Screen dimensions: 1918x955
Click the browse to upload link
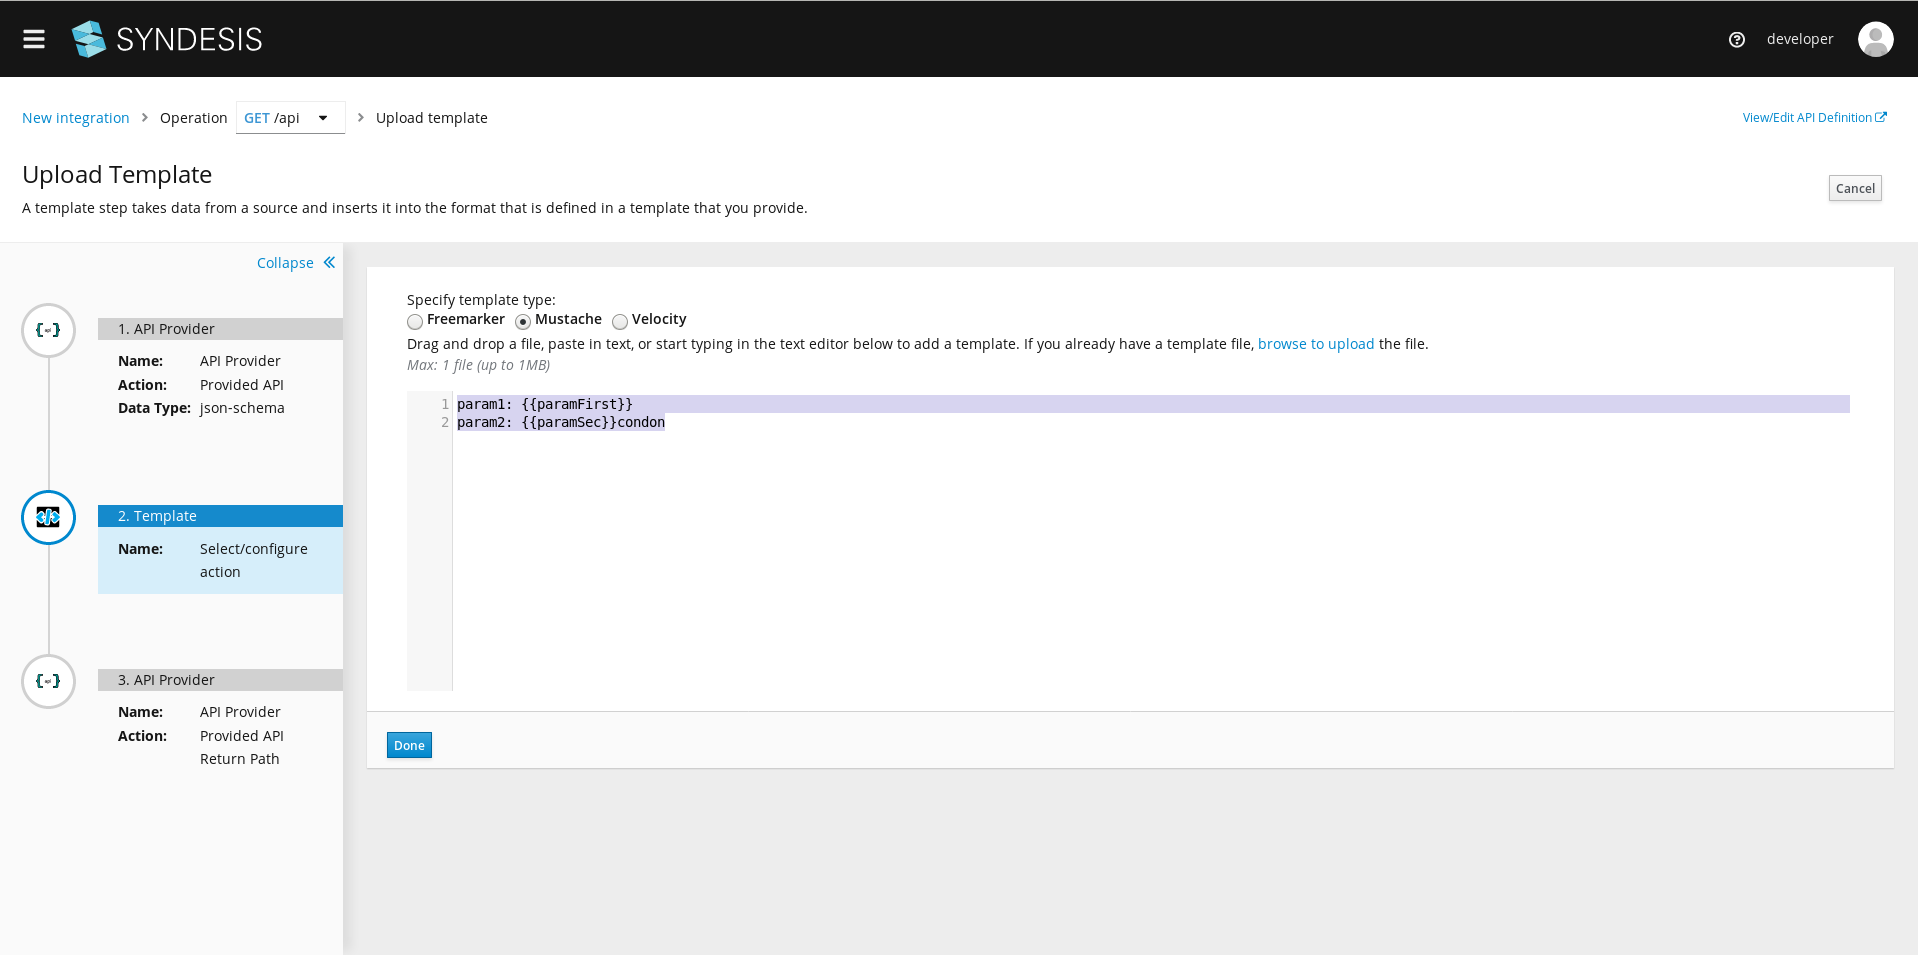point(1316,343)
